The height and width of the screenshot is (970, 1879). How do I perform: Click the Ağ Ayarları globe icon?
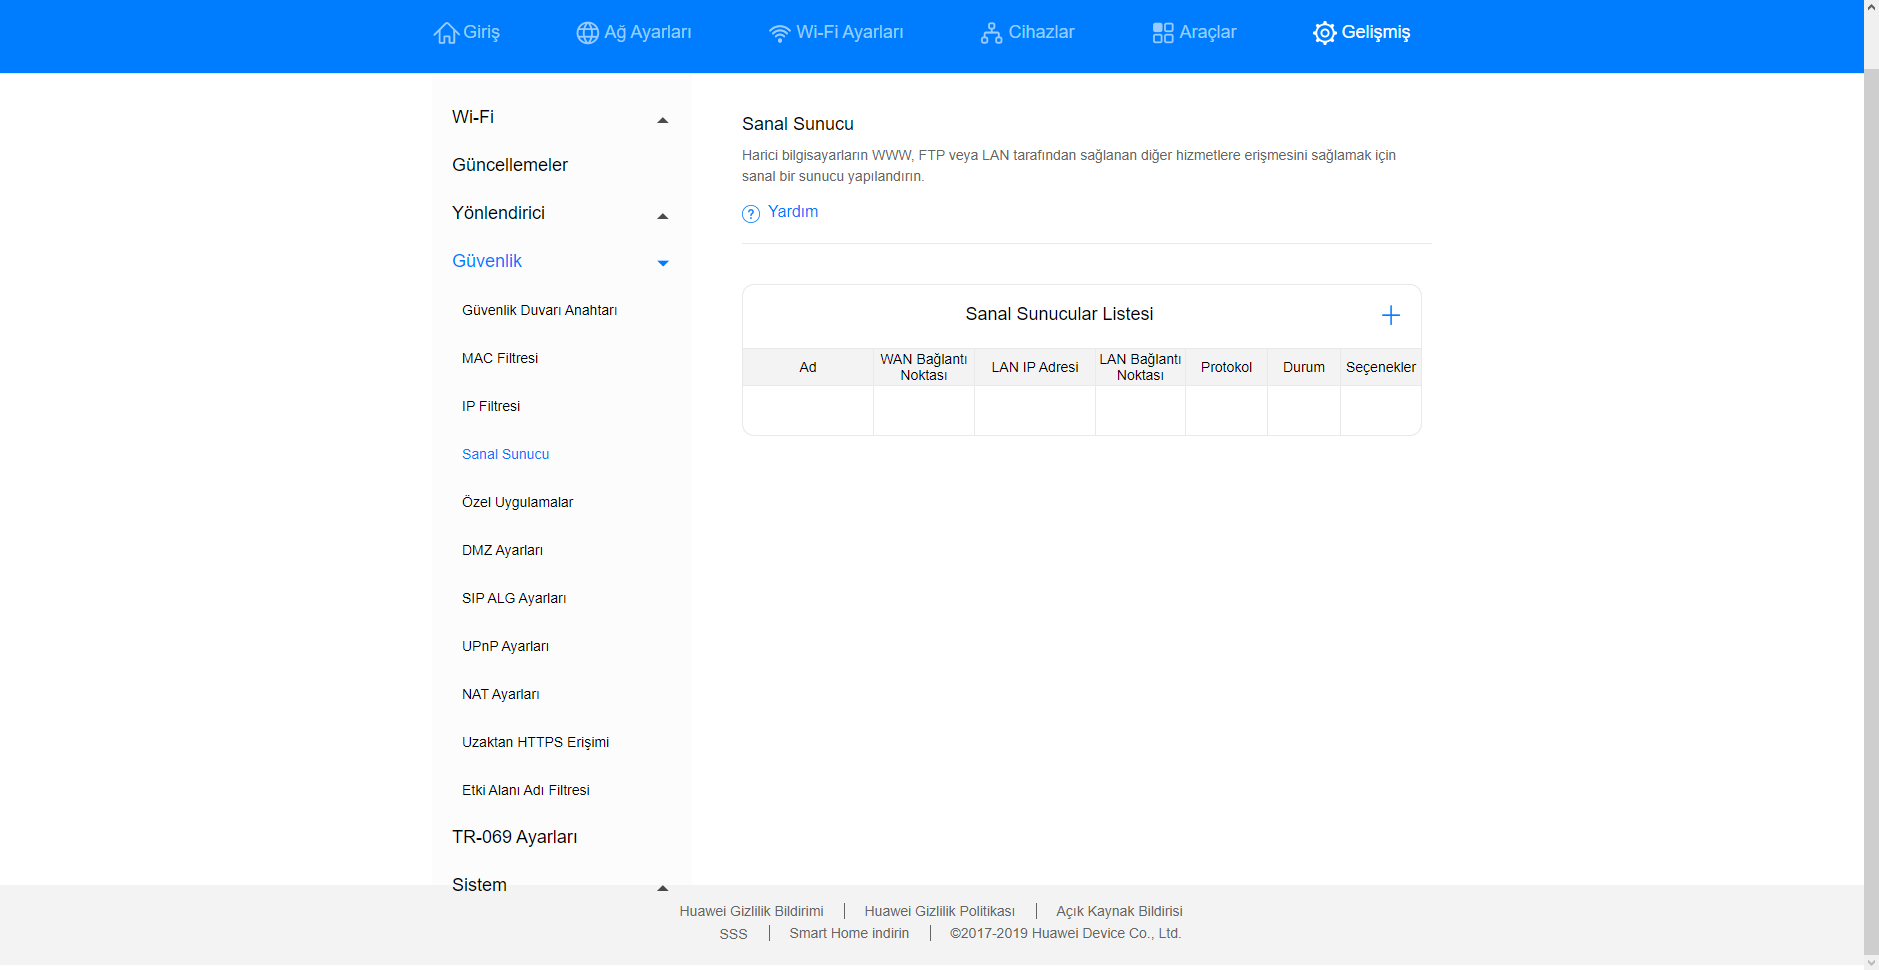tap(587, 33)
